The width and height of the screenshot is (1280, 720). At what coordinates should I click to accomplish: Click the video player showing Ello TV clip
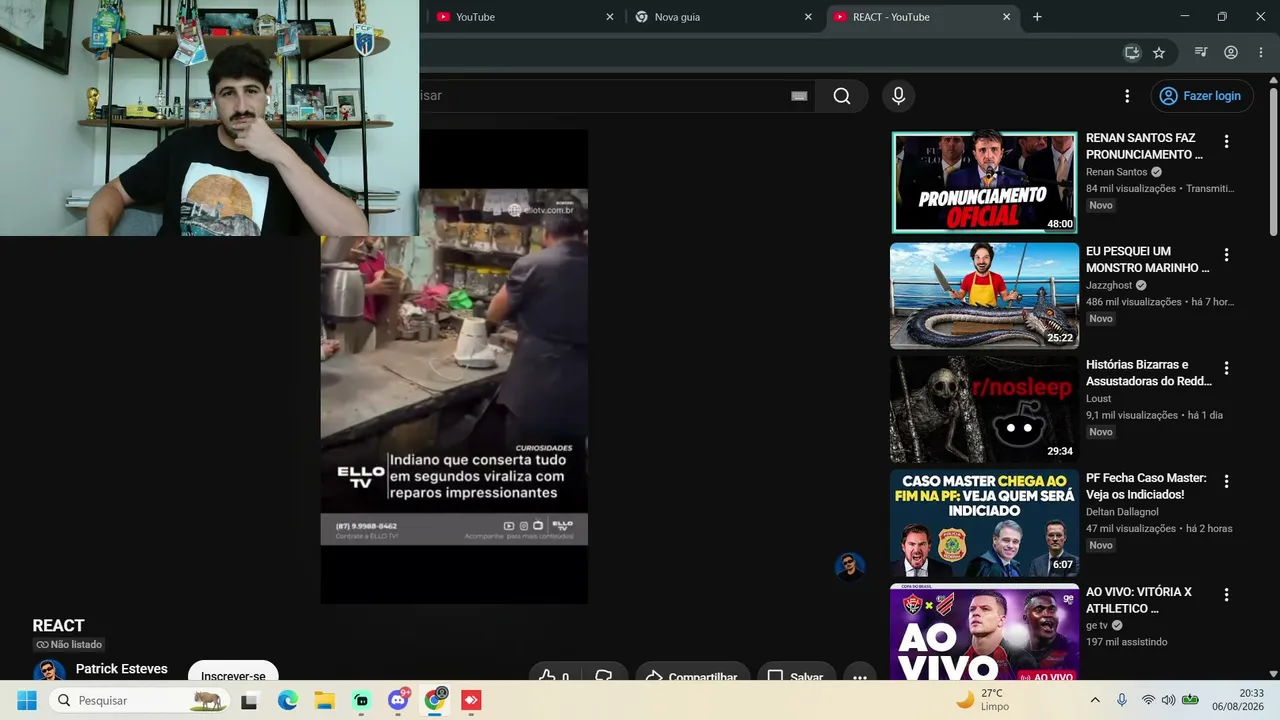454,367
